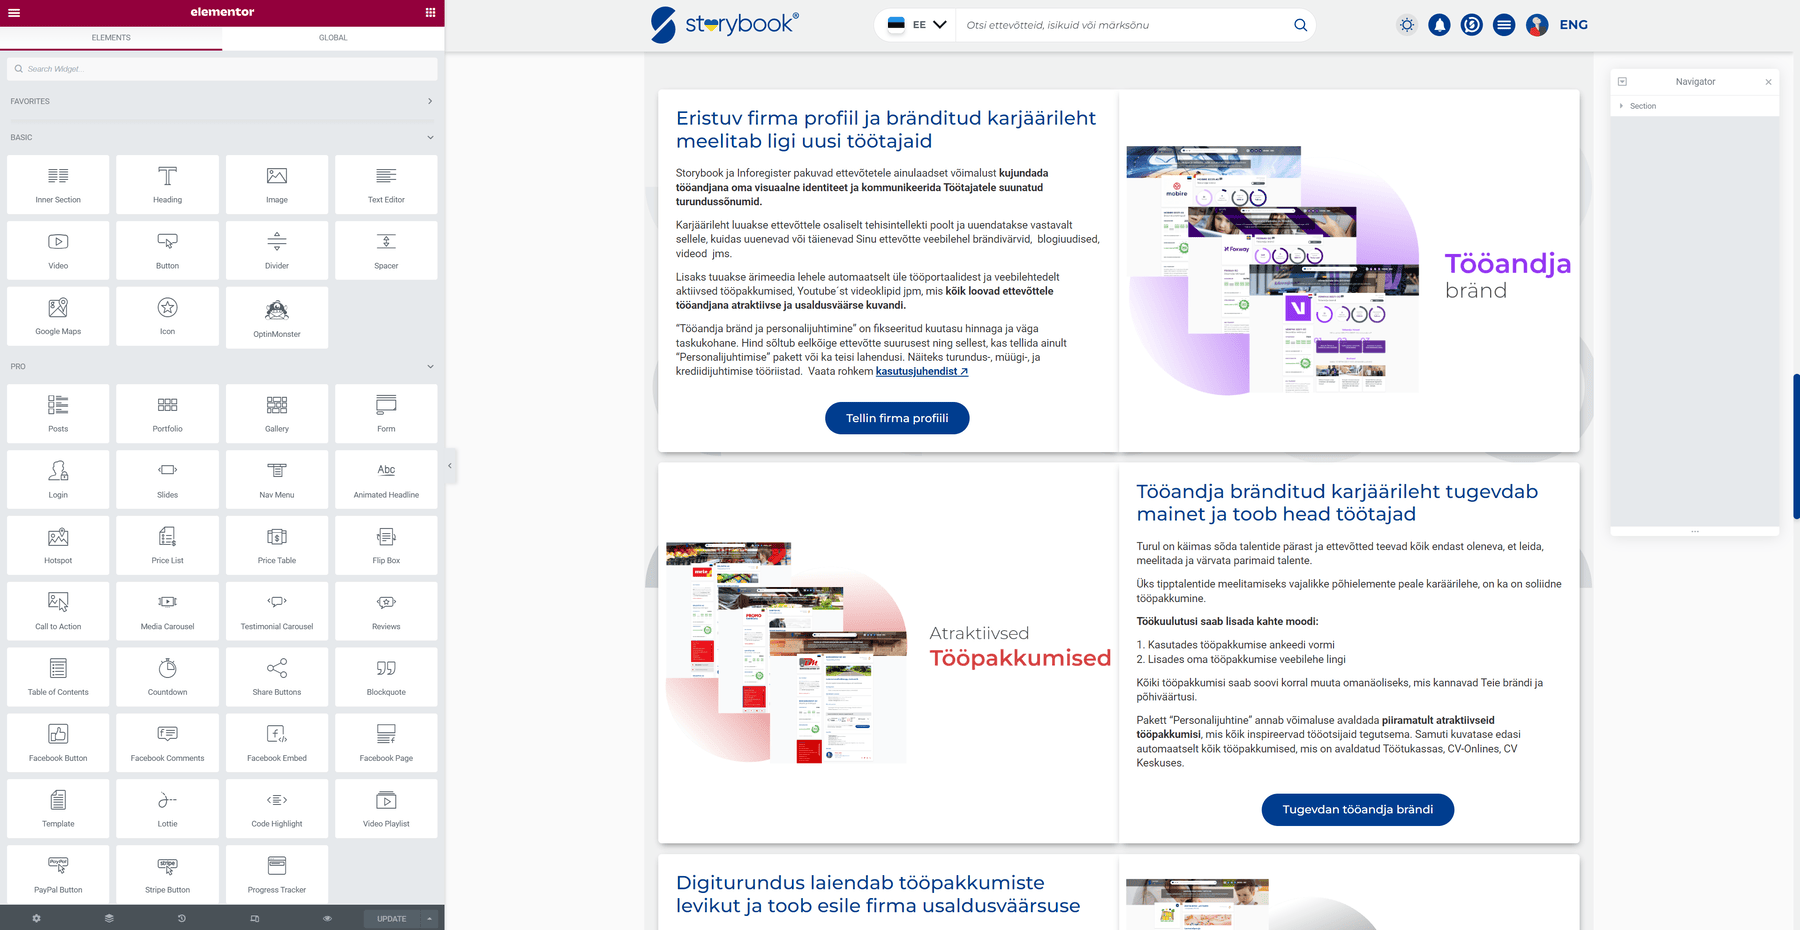Image resolution: width=1800 pixels, height=930 pixels.
Task: Click the notification bell icon
Action: [1439, 25]
